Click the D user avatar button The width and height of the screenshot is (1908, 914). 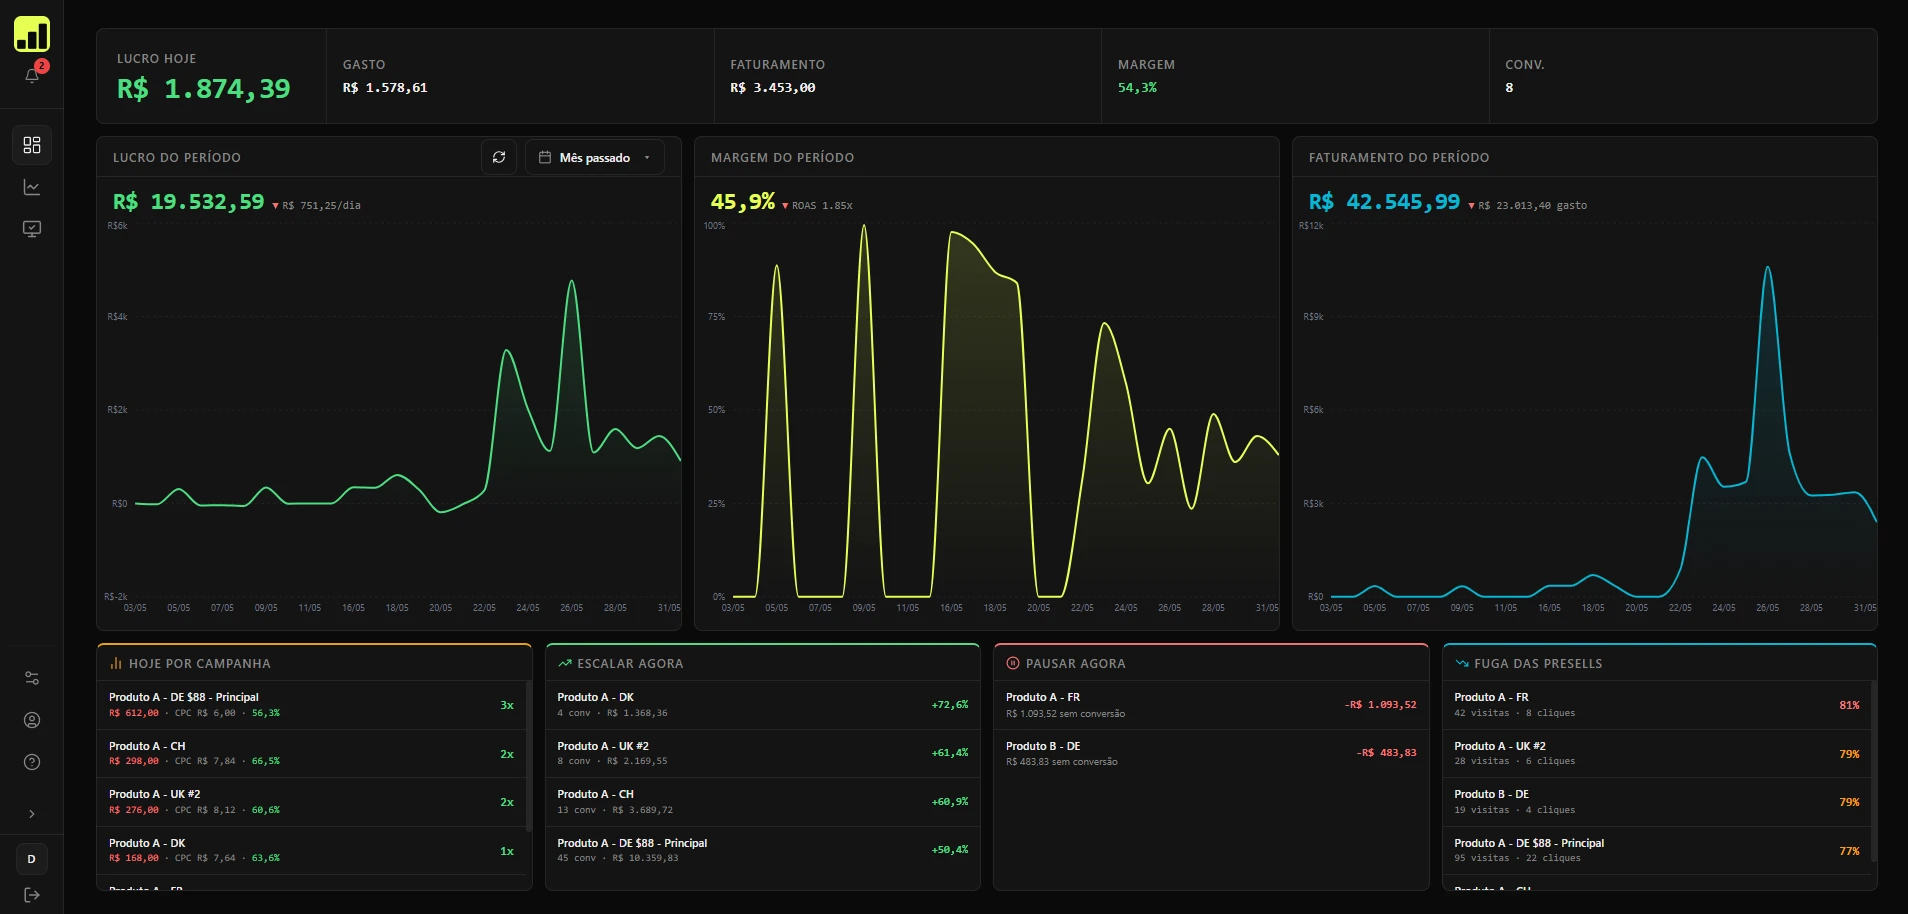[x=32, y=859]
